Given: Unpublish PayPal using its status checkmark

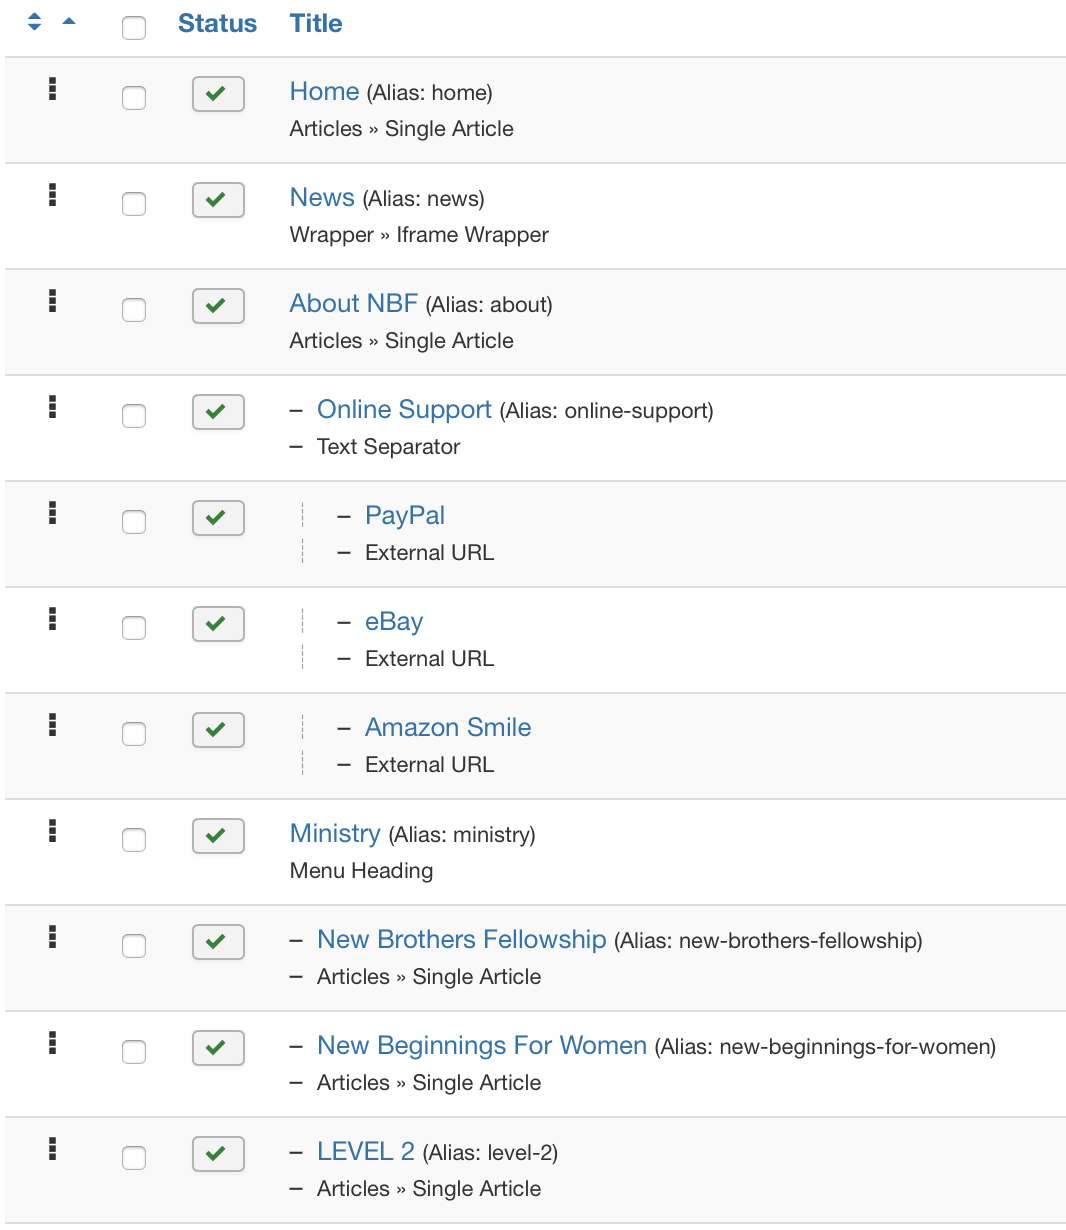Looking at the screenshot, I should (x=218, y=518).
